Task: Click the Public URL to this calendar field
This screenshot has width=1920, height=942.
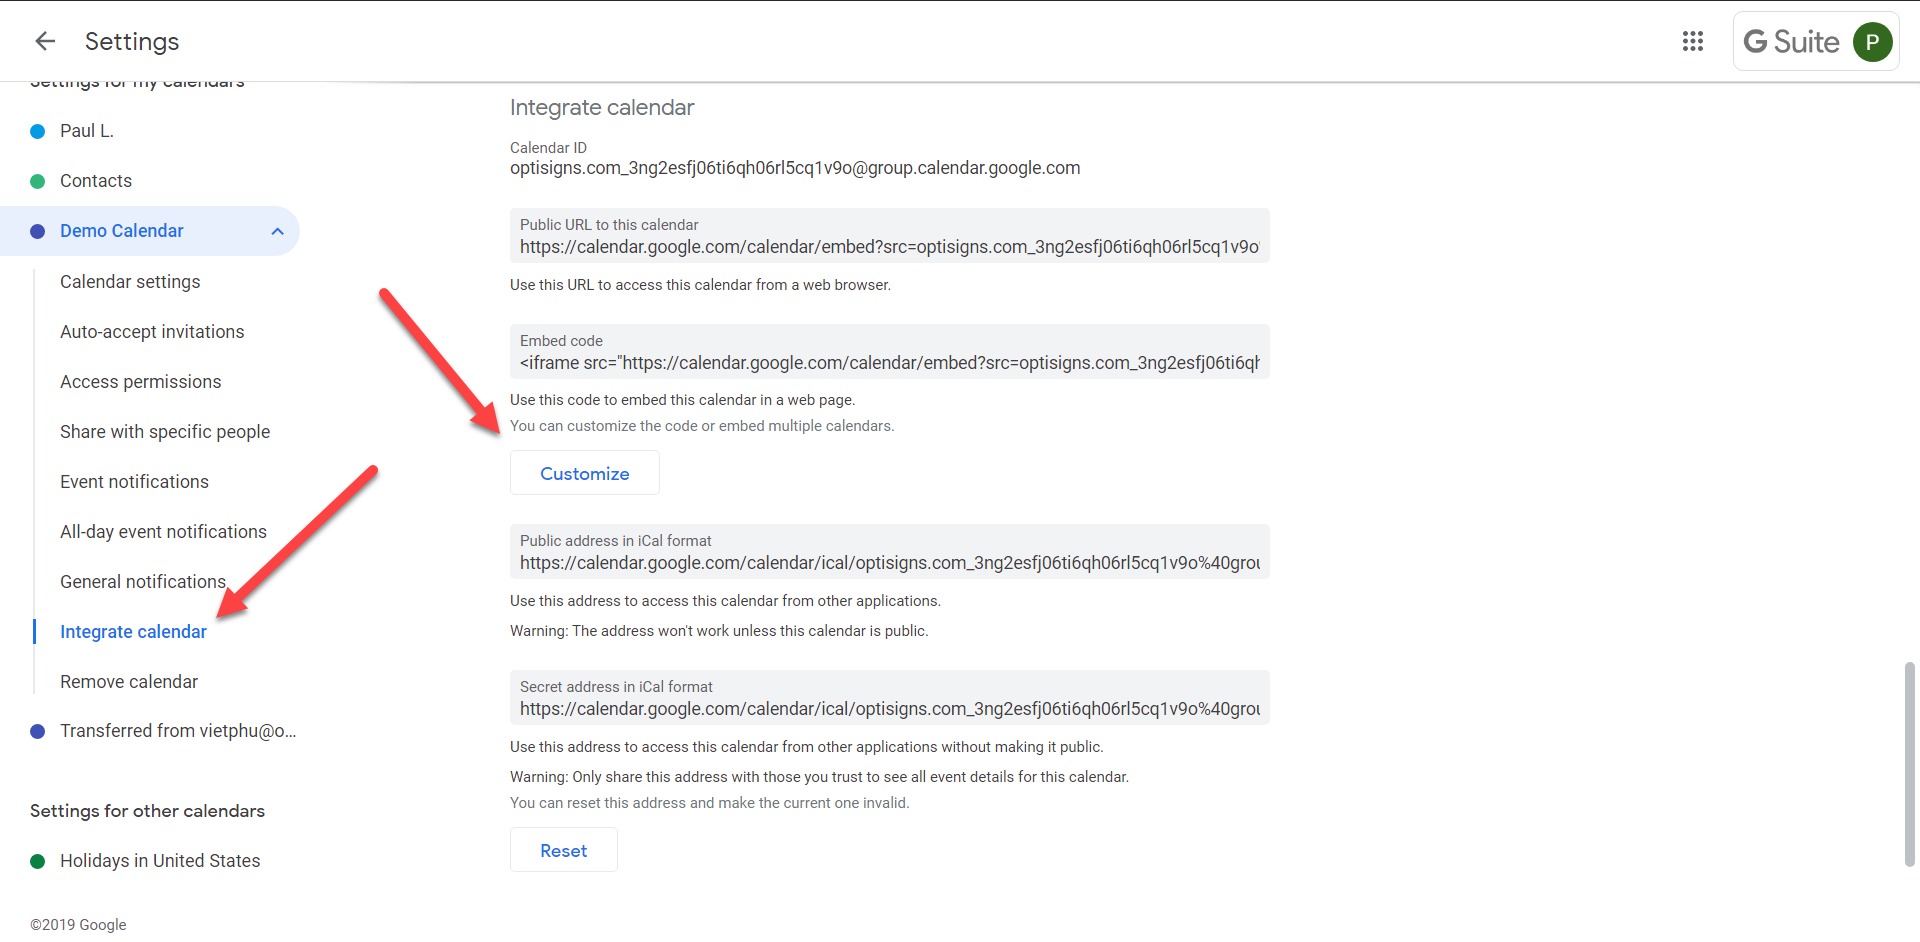Action: point(890,236)
